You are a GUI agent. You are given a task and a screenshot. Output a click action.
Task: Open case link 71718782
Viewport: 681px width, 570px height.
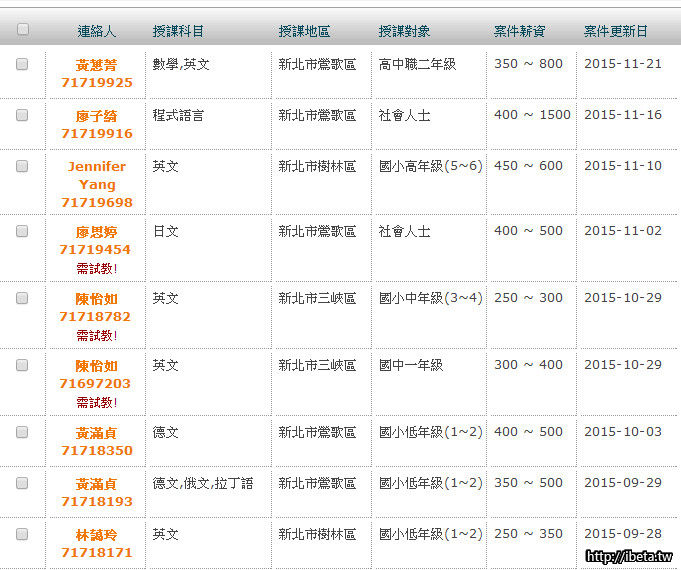[96, 316]
